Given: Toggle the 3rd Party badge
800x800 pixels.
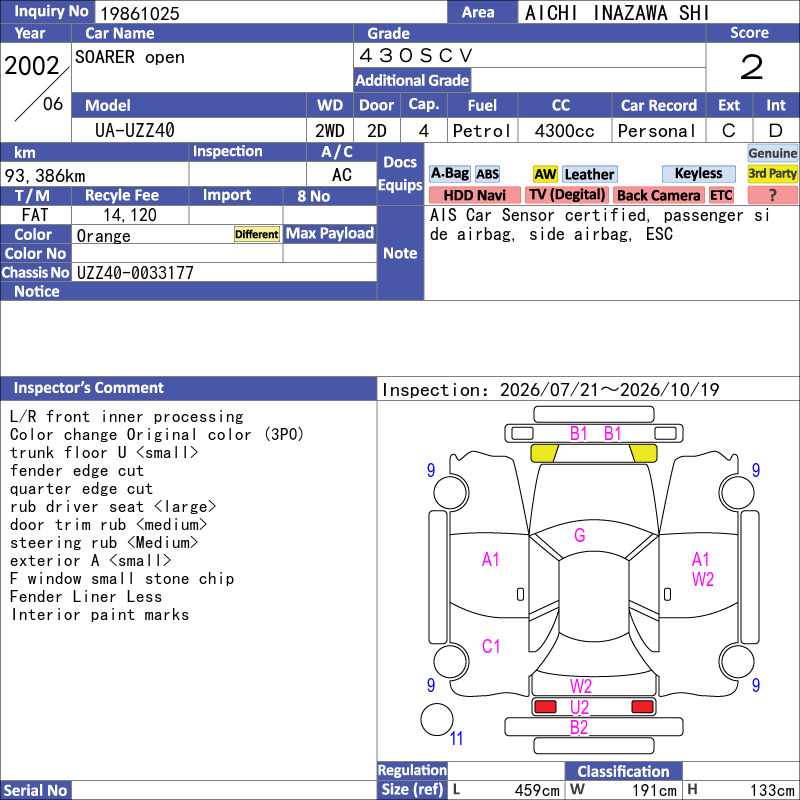Looking at the screenshot, I should tap(772, 174).
